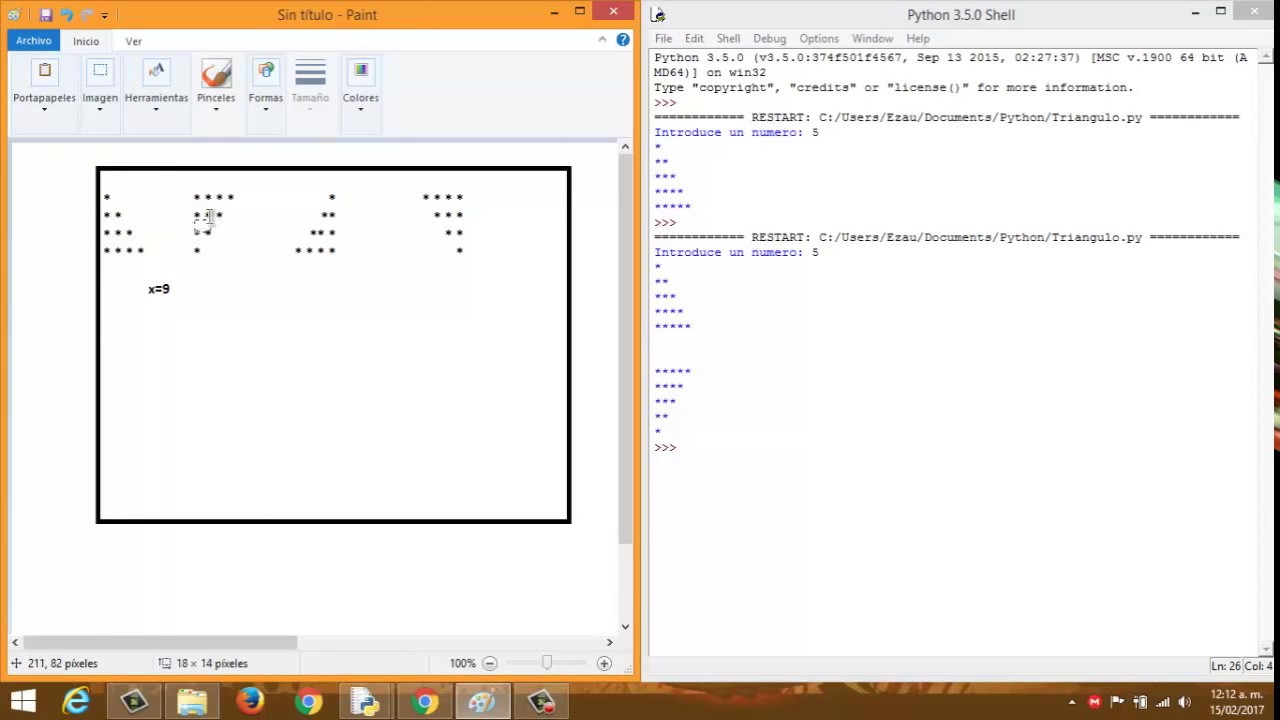Click the Python Shell scrollbar down arrow

click(x=1267, y=649)
